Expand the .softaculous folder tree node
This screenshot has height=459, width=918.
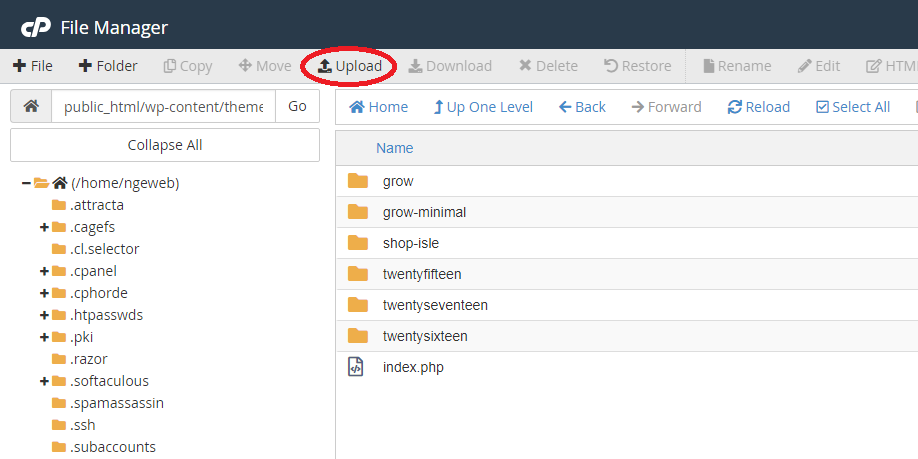coord(44,381)
